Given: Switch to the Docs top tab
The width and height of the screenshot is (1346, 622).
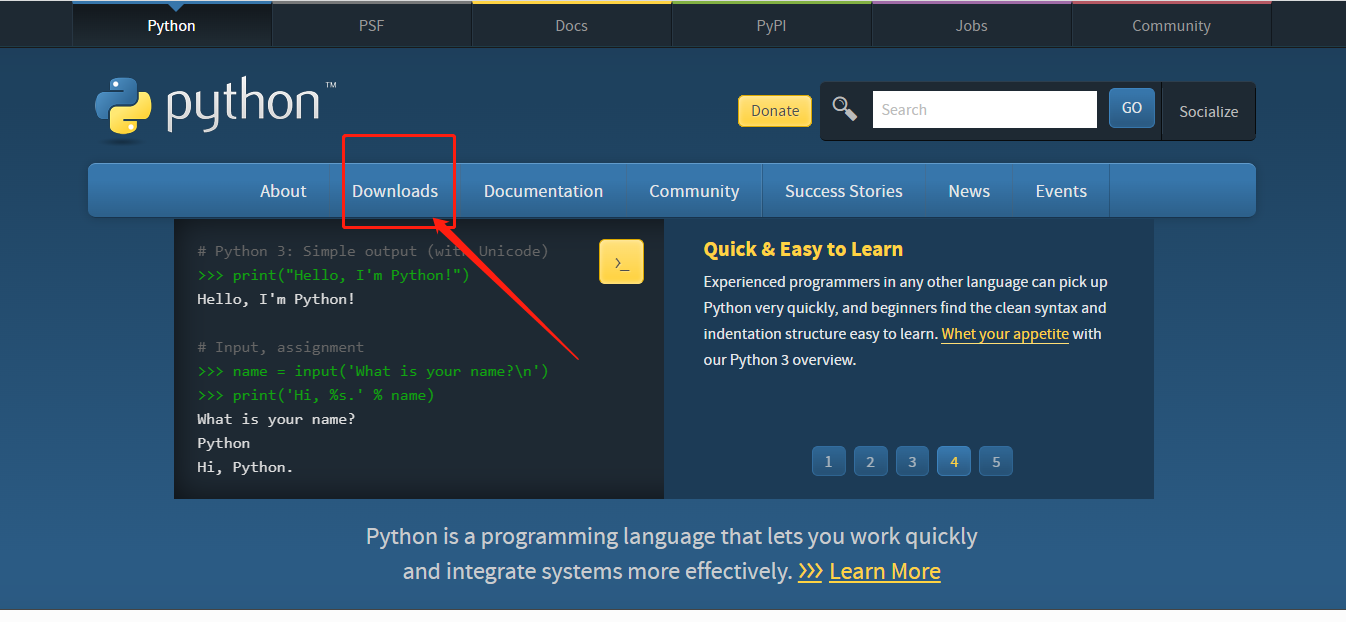Looking at the screenshot, I should pyautogui.click(x=572, y=25).
